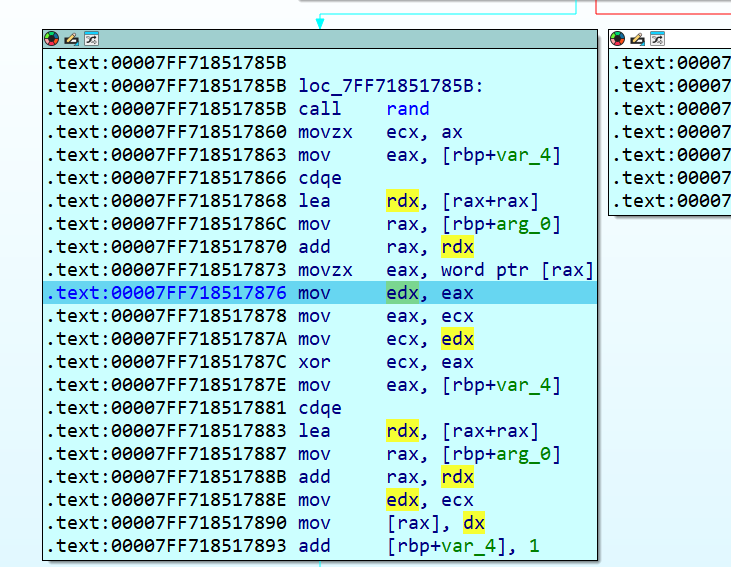The width and height of the screenshot is (731, 567).
Task: Click the call mnemonic at address 785B
Action: (x=320, y=109)
